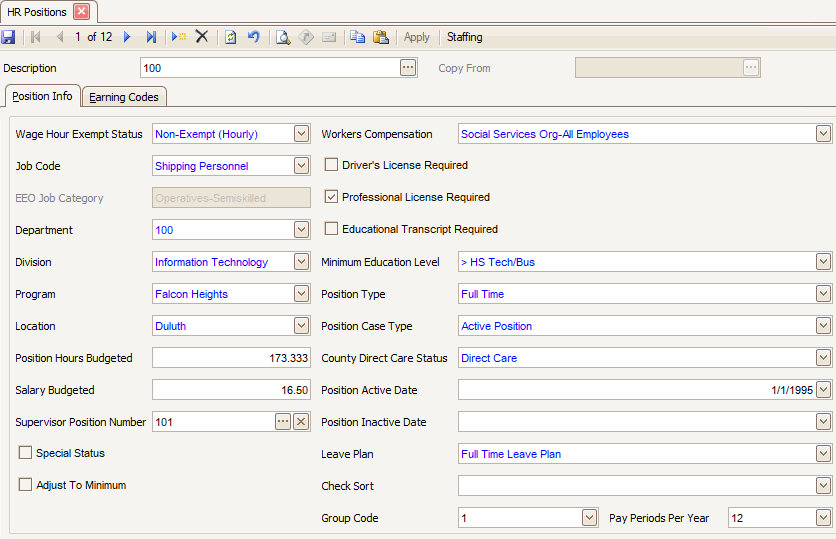Jump to last record in toolbar
Image resolution: width=836 pixels, height=539 pixels.
tap(151, 37)
